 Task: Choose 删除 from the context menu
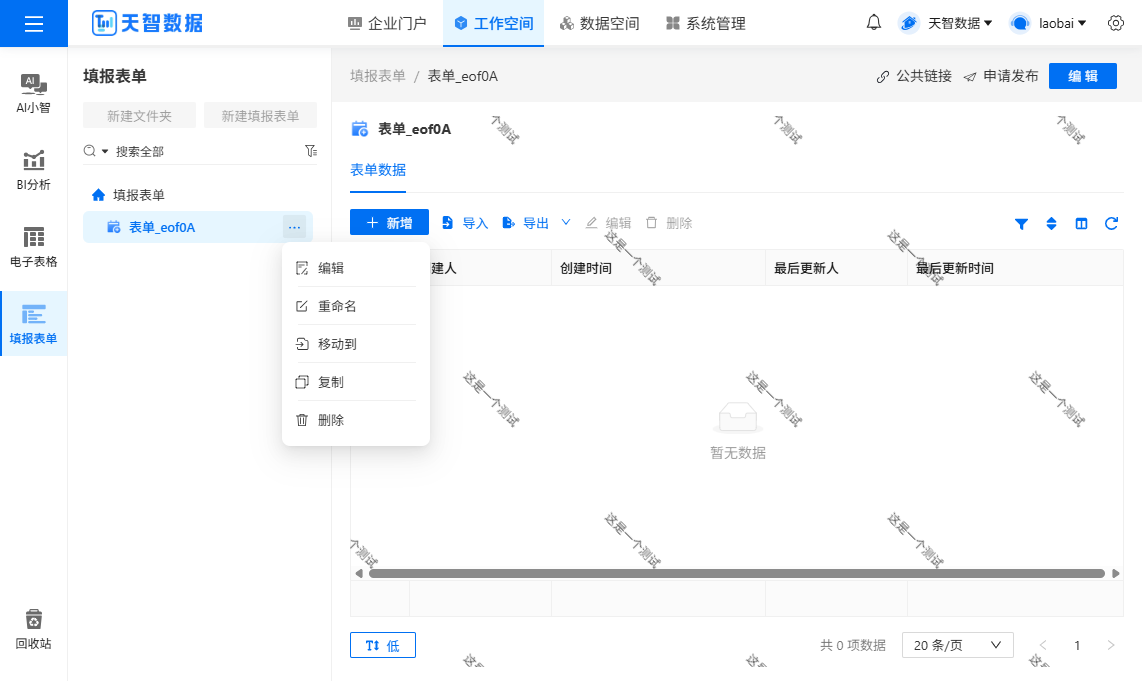(x=355, y=420)
